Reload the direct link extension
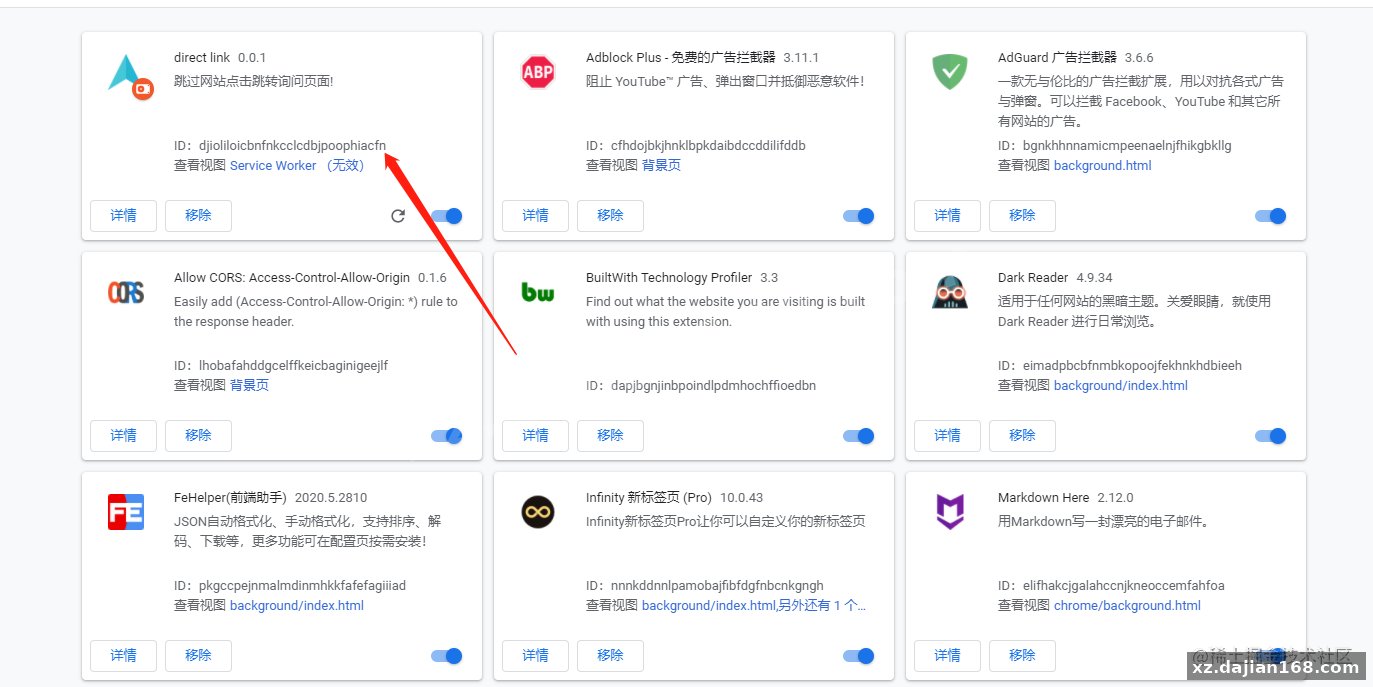Viewport: 1373px width, 687px height. coord(398,216)
